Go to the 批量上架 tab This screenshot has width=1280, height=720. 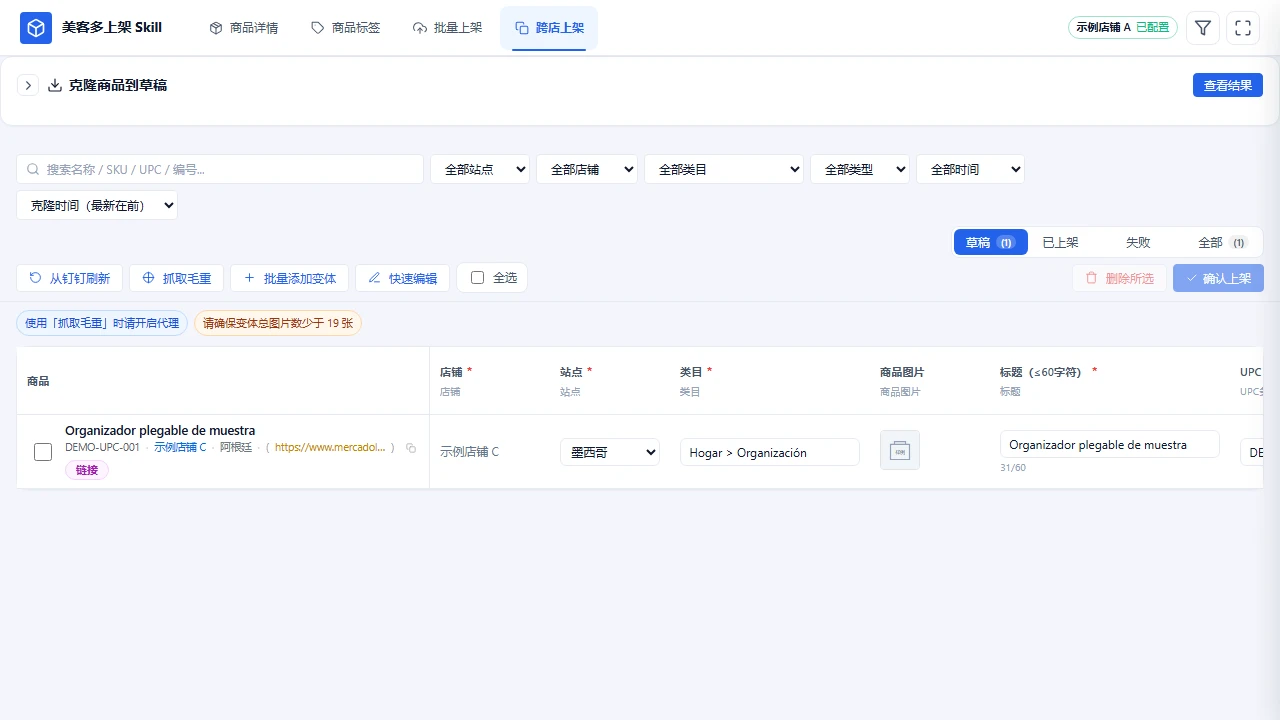click(x=448, y=28)
